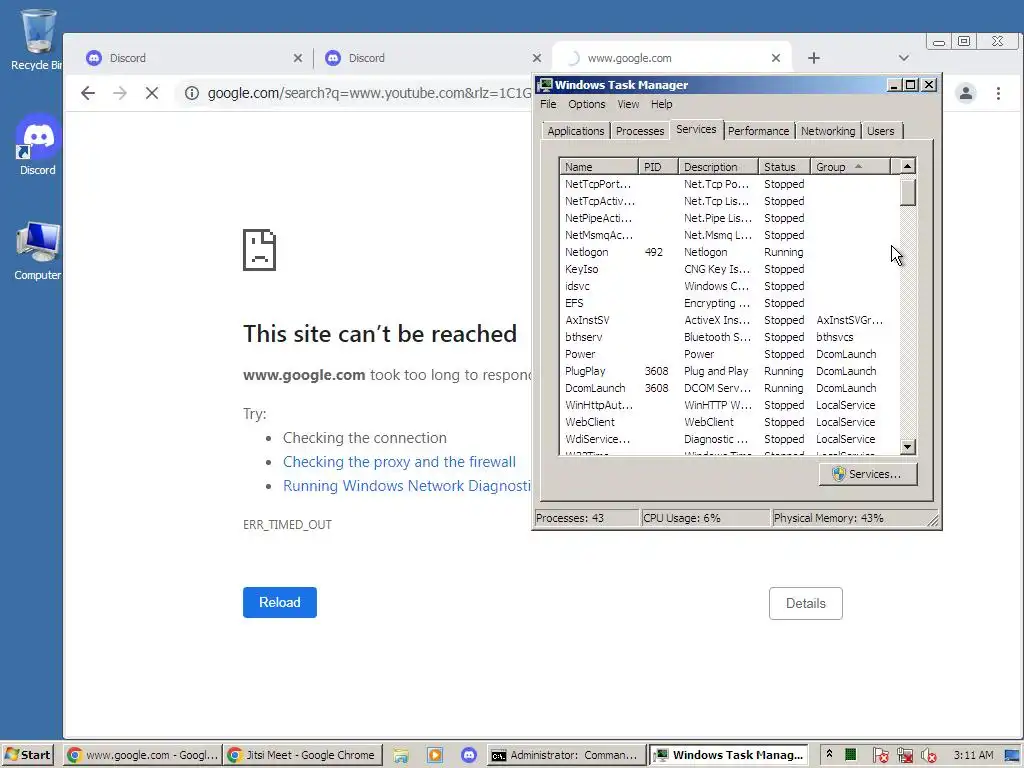Close the first Discord tab
1024x768 pixels.
(x=298, y=58)
